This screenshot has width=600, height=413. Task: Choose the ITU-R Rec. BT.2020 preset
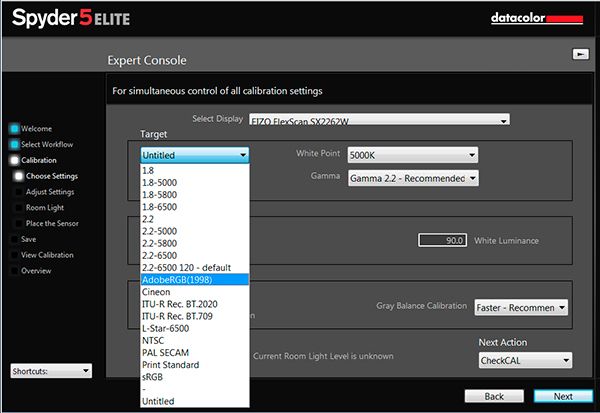coord(195,304)
